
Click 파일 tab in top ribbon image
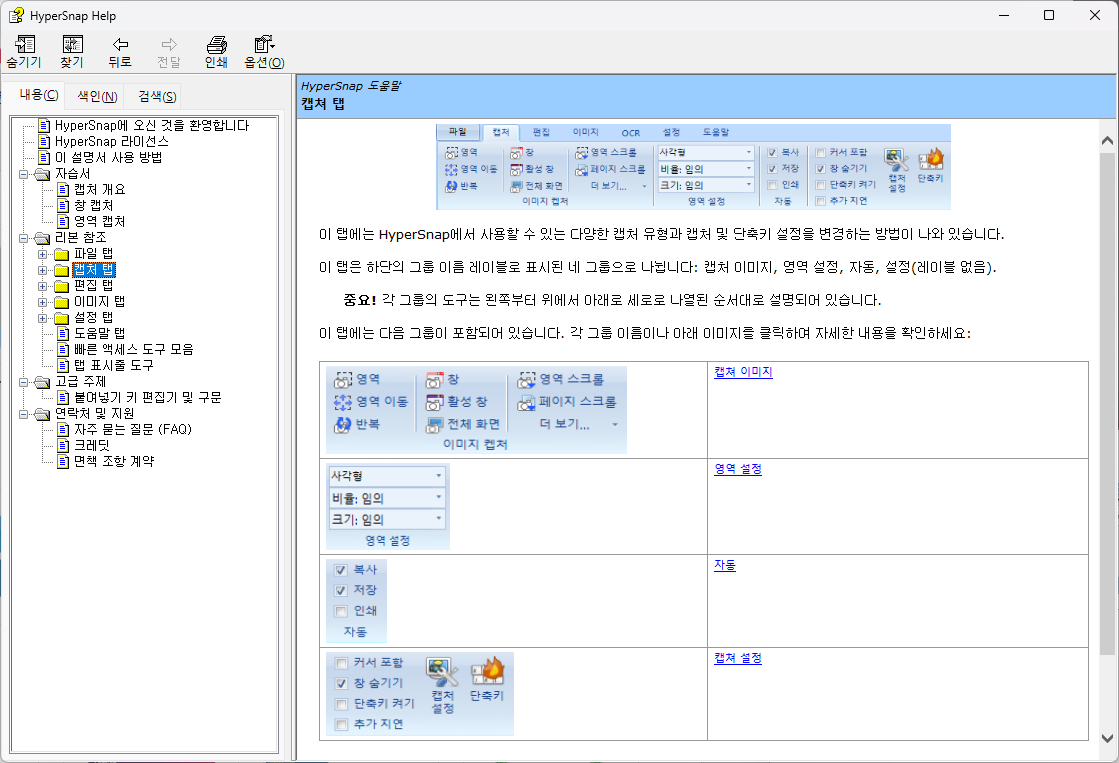pyautogui.click(x=457, y=132)
